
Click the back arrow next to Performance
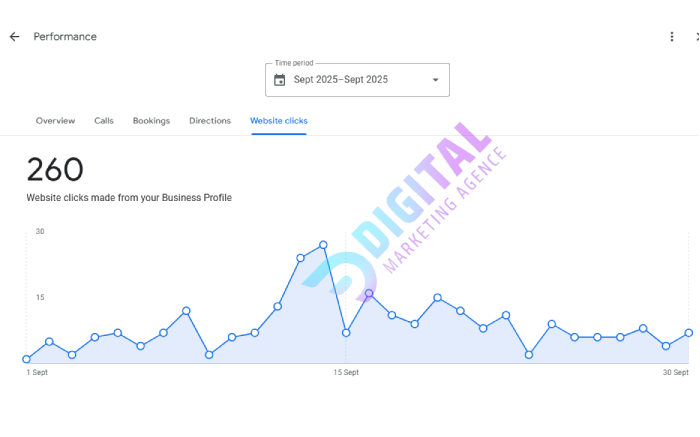tap(14, 37)
